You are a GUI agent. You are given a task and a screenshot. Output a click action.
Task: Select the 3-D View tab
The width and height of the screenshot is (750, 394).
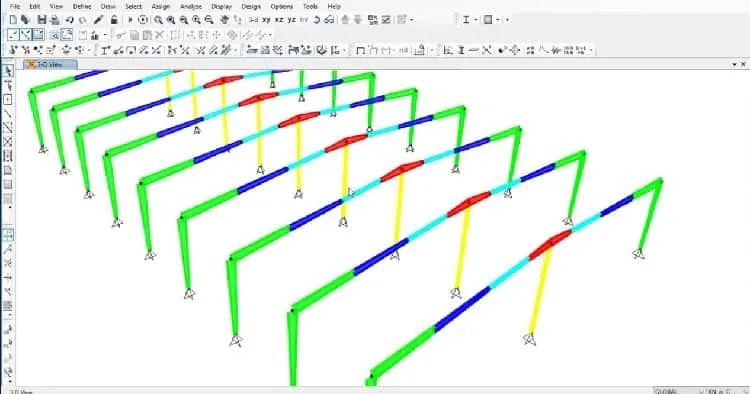50,64
